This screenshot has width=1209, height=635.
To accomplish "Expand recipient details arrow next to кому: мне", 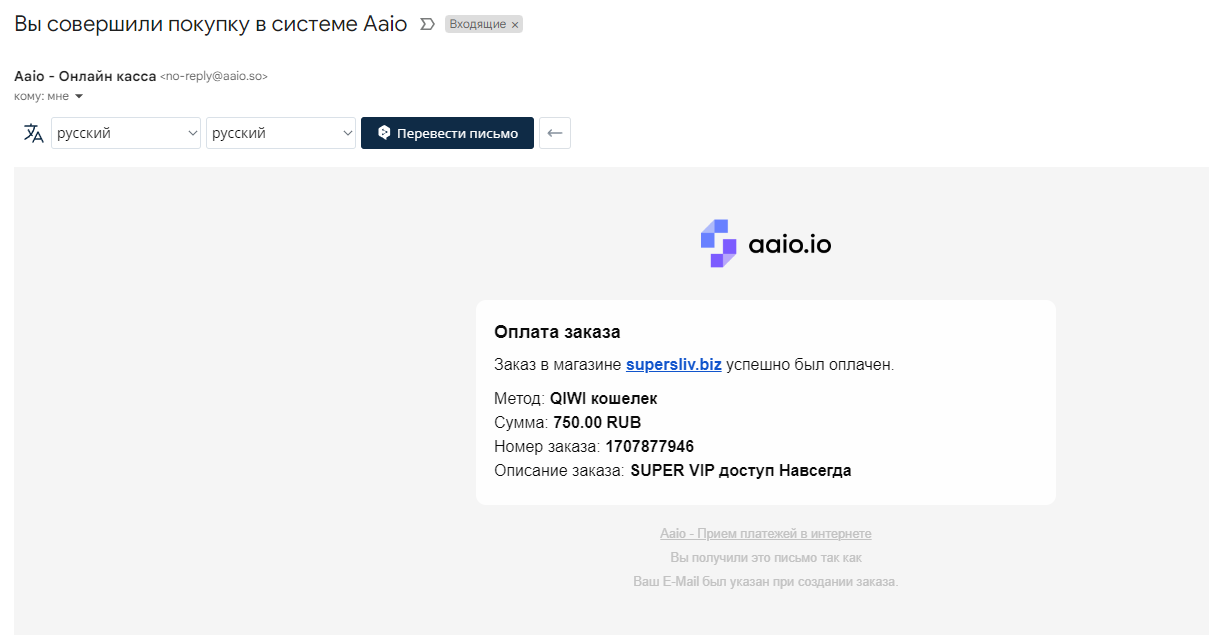I will point(79,96).
